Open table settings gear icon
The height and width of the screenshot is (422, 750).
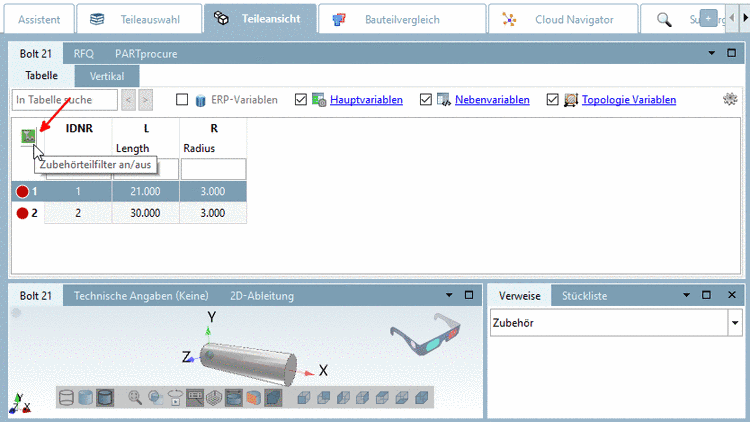coord(730,99)
